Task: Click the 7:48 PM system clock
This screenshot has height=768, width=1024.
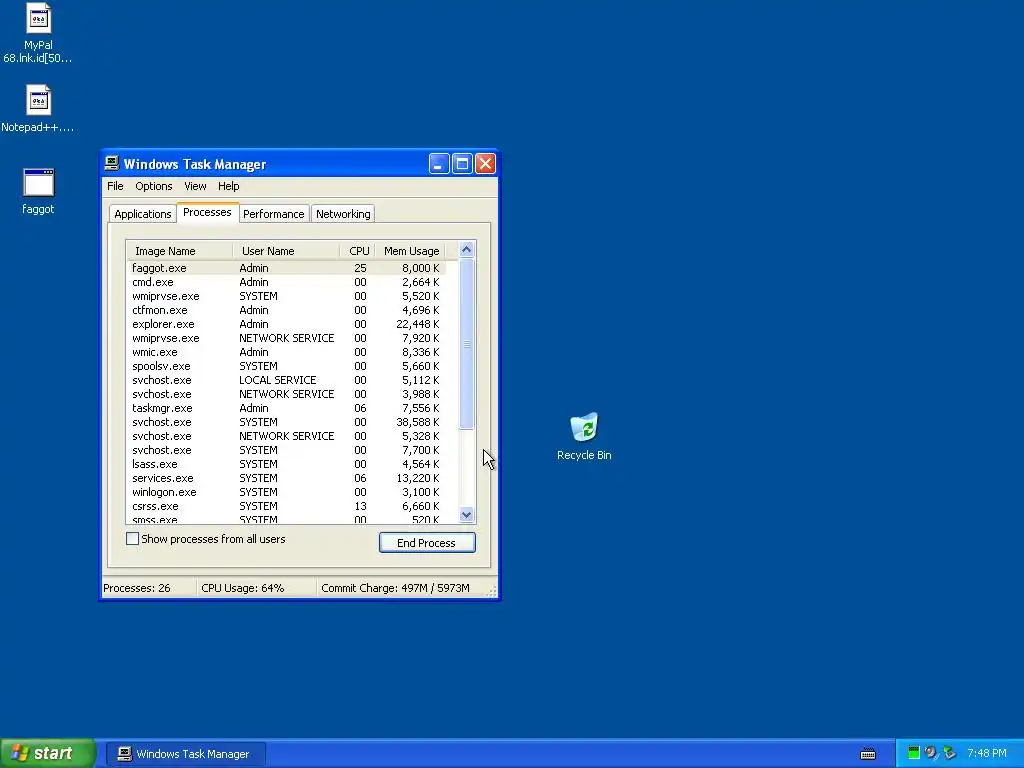Action: tap(987, 753)
